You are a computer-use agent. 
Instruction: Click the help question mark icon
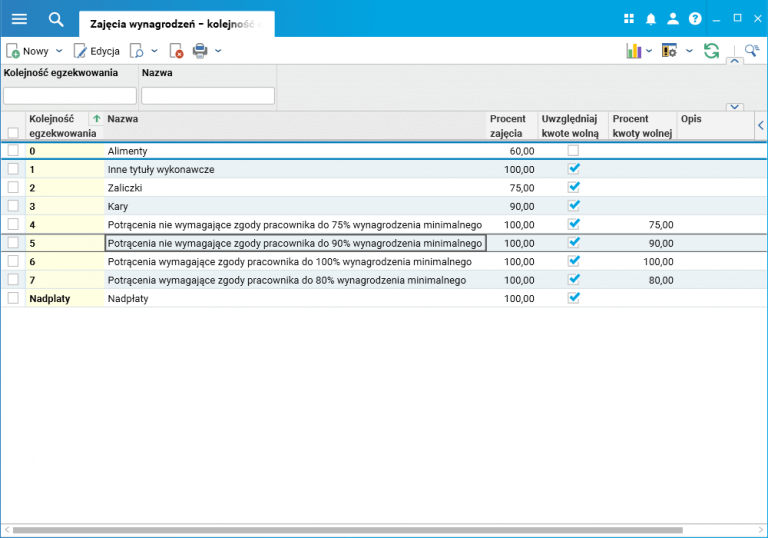coord(695,19)
